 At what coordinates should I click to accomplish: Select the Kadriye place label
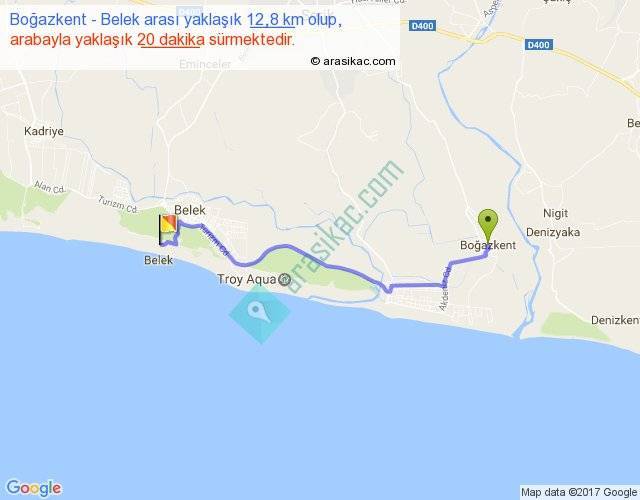[x=44, y=131]
